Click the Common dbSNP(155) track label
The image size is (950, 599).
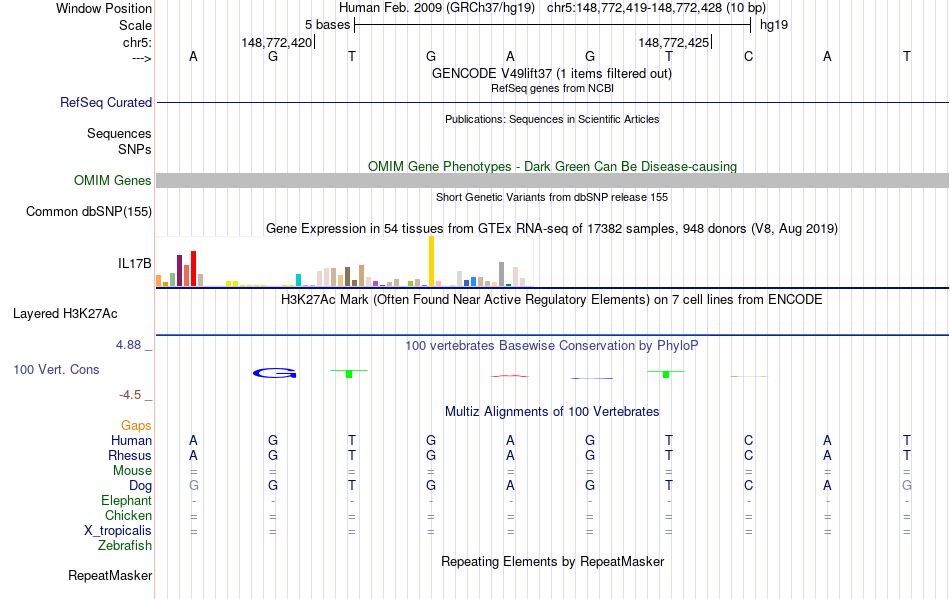click(x=88, y=211)
